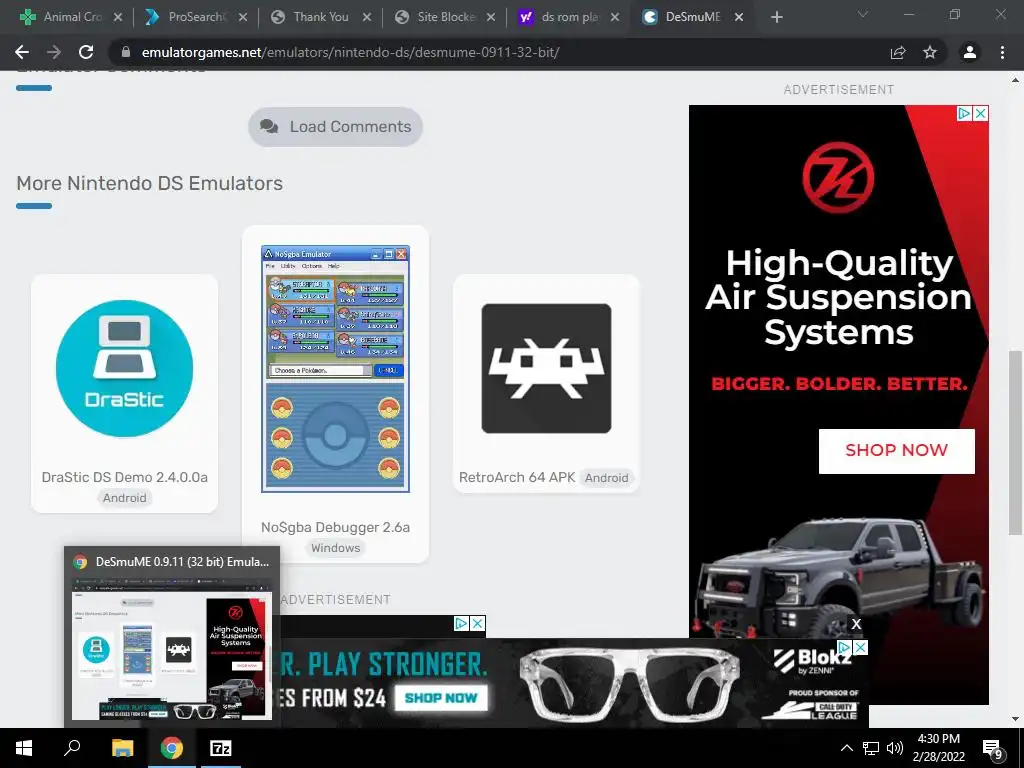Screen dimensions: 1024x768
Task: Click AdChoices icon on air suspension ad
Action: (x=964, y=114)
